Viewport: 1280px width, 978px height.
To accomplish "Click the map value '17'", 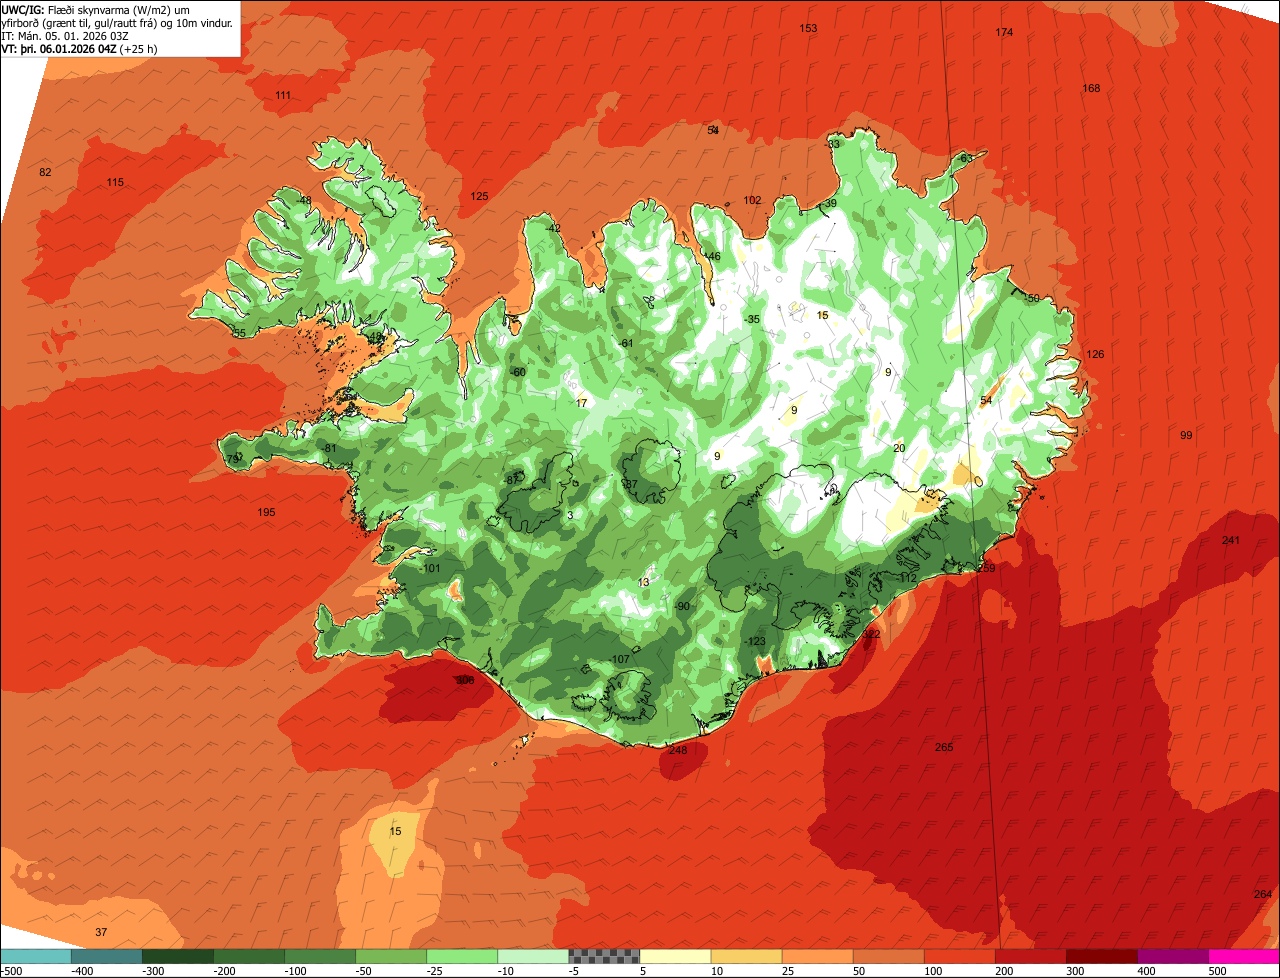I will tap(582, 403).
